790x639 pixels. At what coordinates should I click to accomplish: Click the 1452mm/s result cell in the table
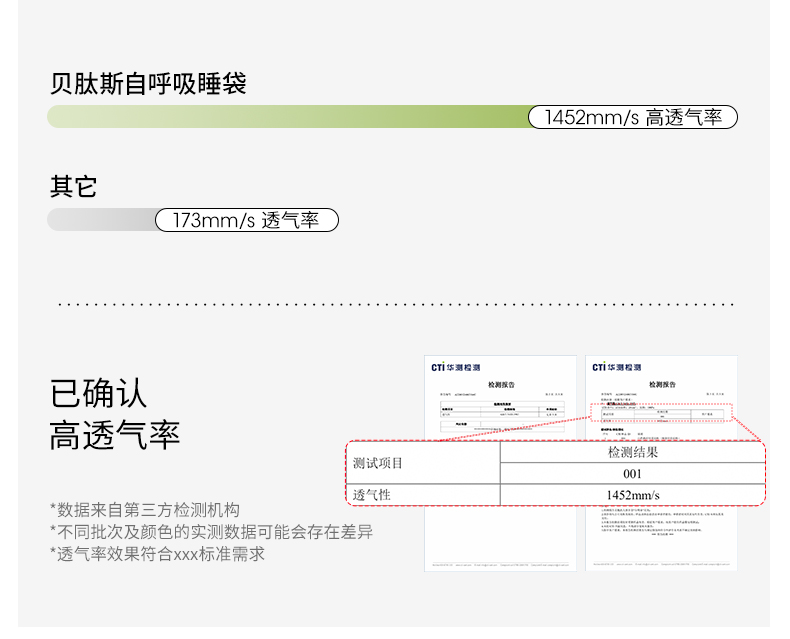pos(632,496)
